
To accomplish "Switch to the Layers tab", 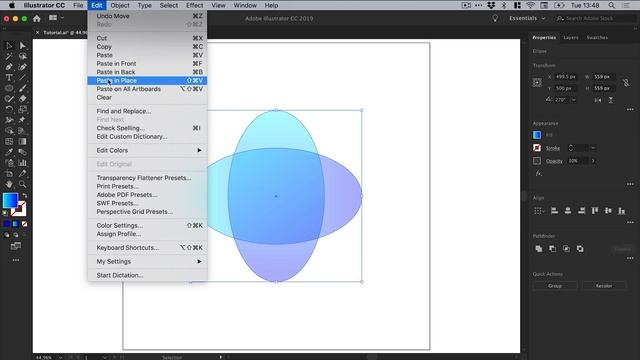I will 571,38.
